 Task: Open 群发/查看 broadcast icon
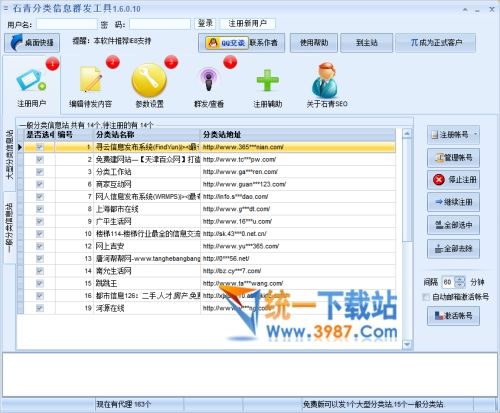209,79
